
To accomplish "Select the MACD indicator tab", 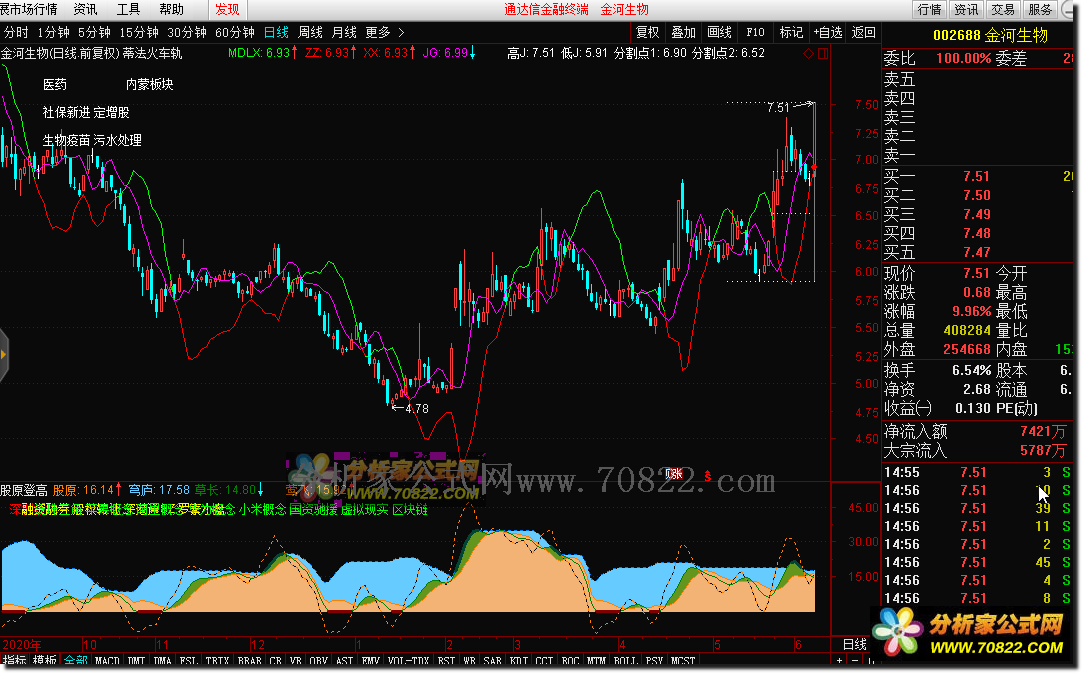I will pyautogui.click(x=107, y=661).
